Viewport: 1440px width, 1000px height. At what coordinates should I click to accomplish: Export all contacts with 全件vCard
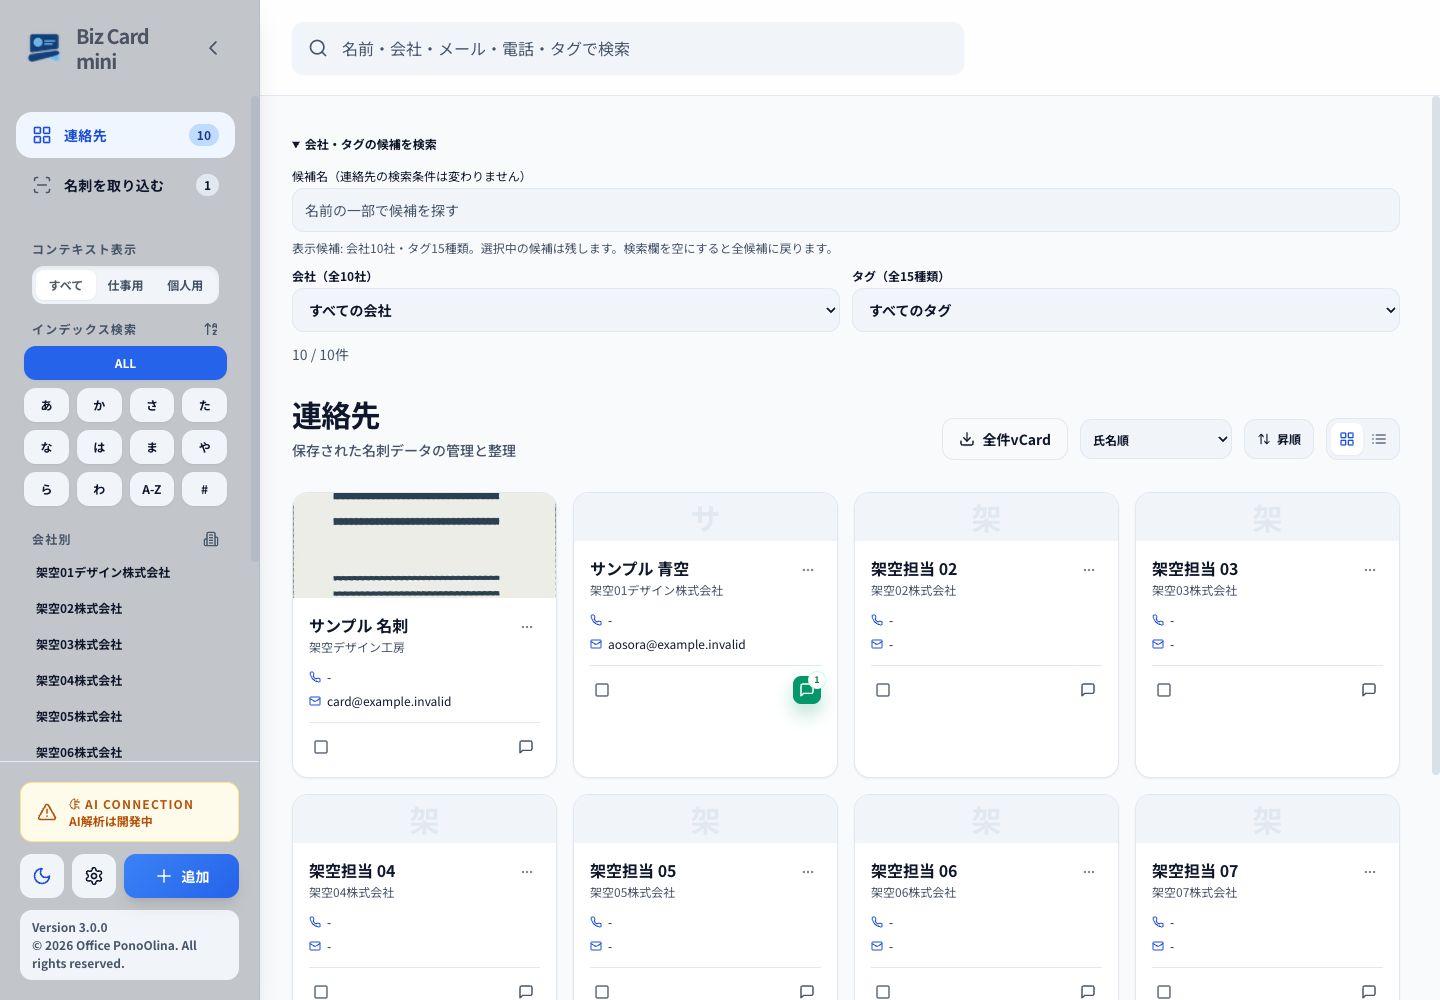click(1005, 439)
